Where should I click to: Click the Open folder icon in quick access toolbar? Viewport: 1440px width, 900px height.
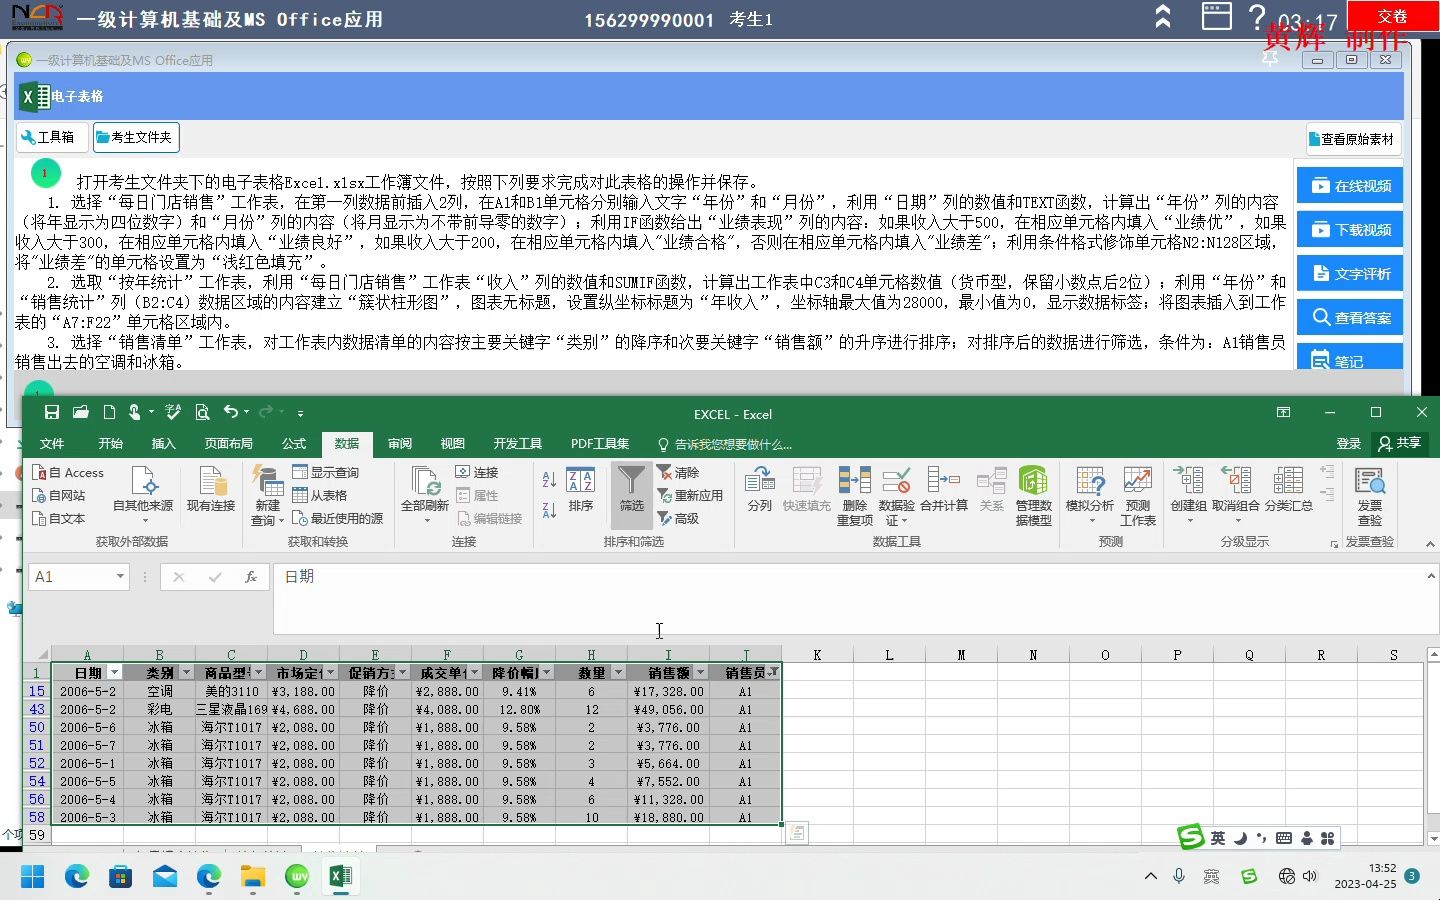pos(81,412)
